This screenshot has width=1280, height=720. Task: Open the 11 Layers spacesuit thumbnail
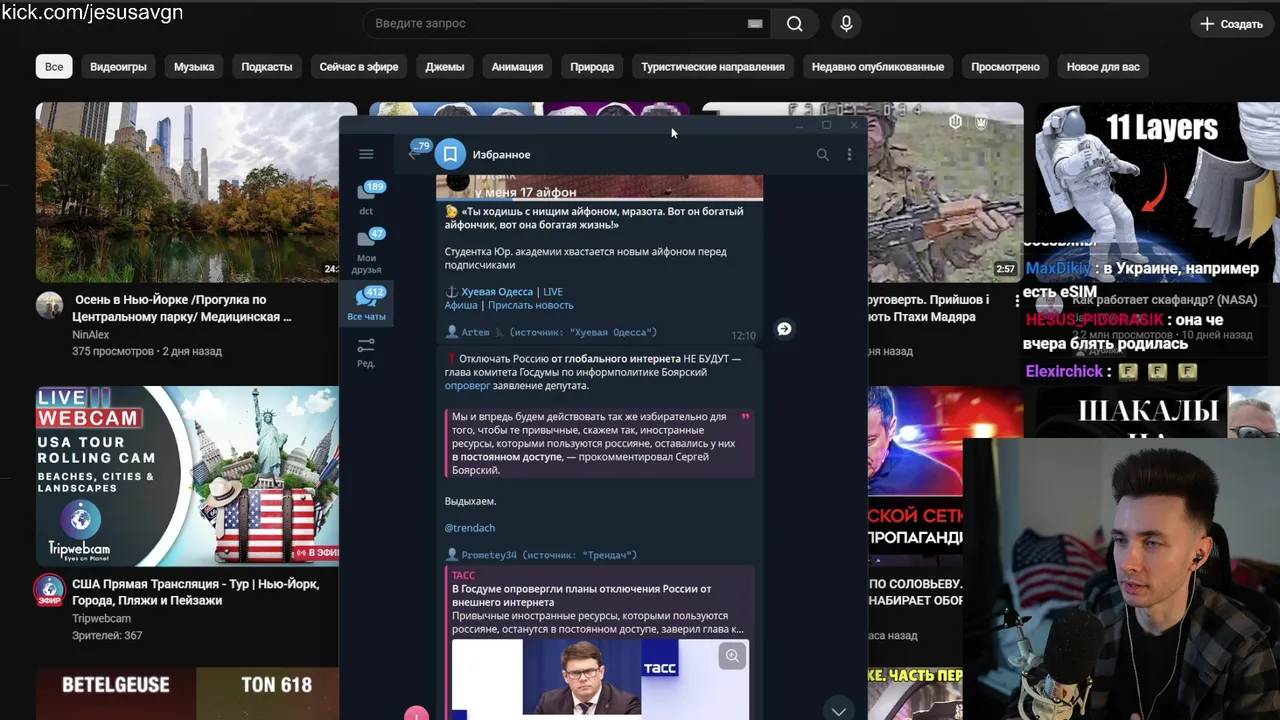1157,192
